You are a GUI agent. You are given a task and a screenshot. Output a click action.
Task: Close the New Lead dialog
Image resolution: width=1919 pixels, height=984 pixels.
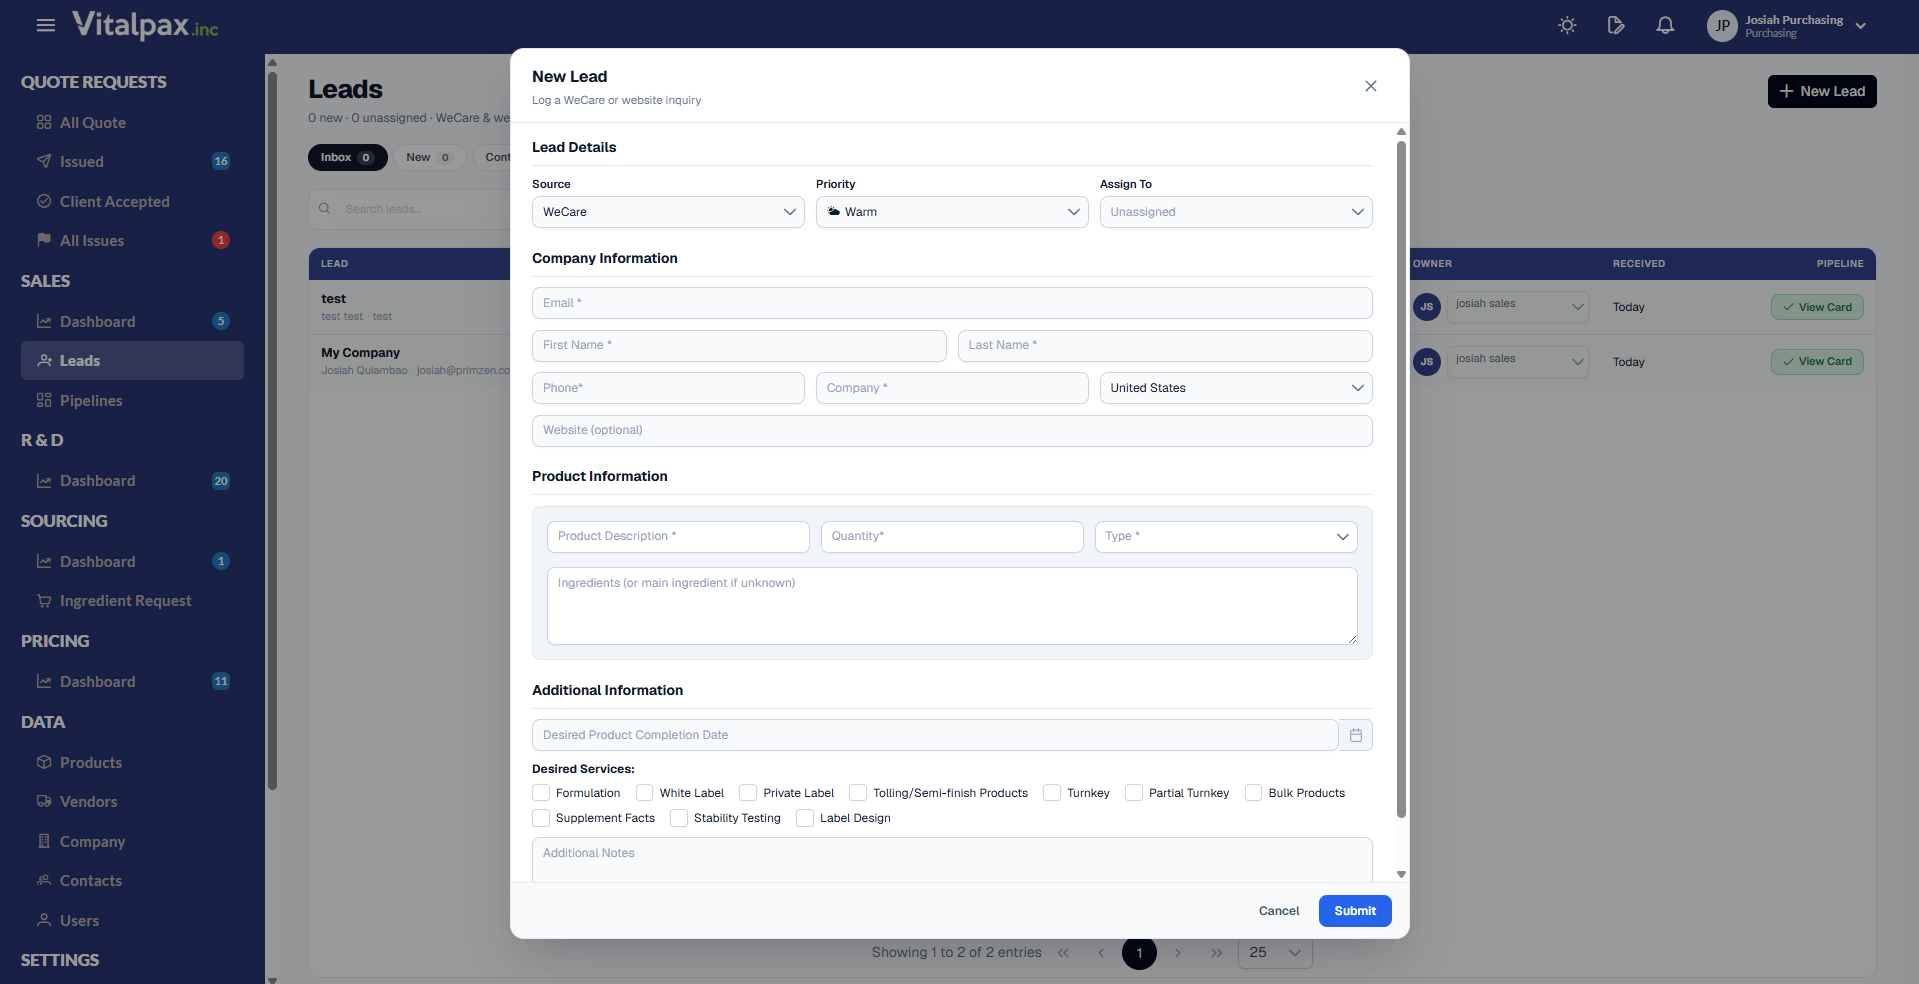(x=1371, y=86)
